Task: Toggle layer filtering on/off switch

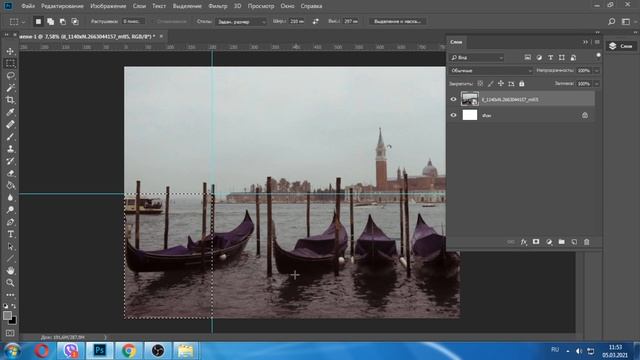Action: coord(598,56)
